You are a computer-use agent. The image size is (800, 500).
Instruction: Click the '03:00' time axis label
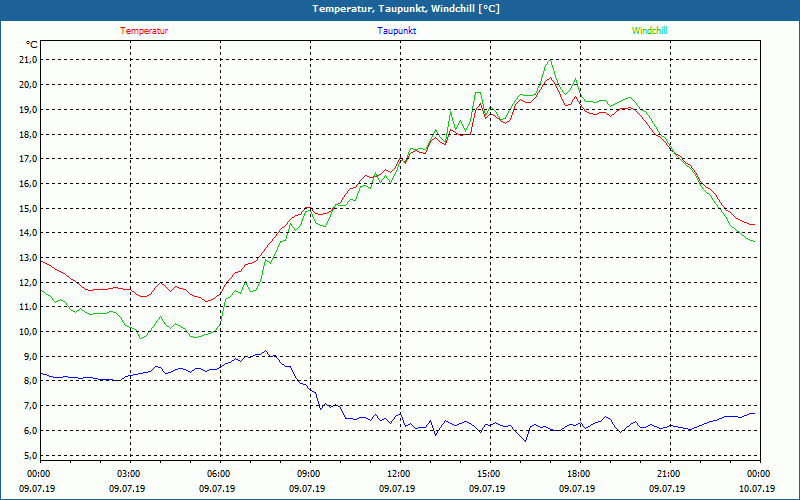tap(129, 474)
